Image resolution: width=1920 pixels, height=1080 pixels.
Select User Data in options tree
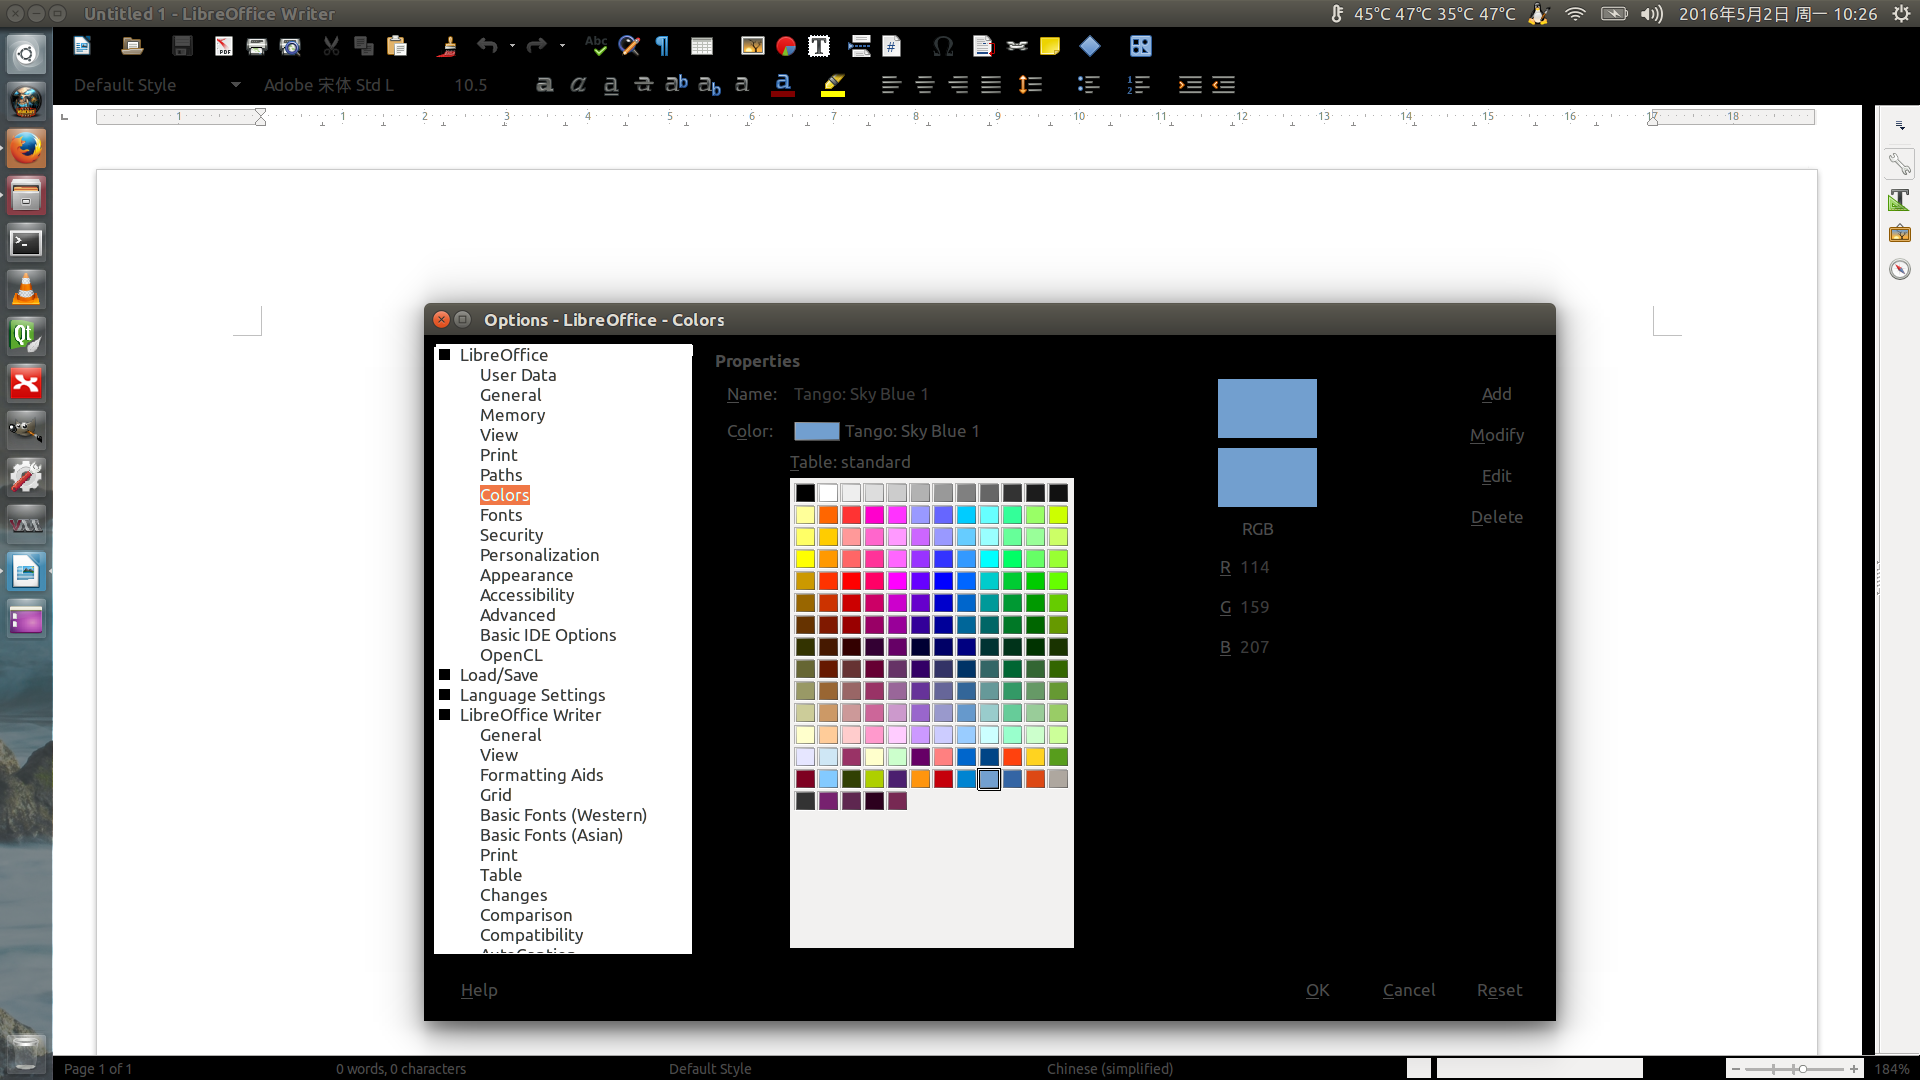coord(518,375)
